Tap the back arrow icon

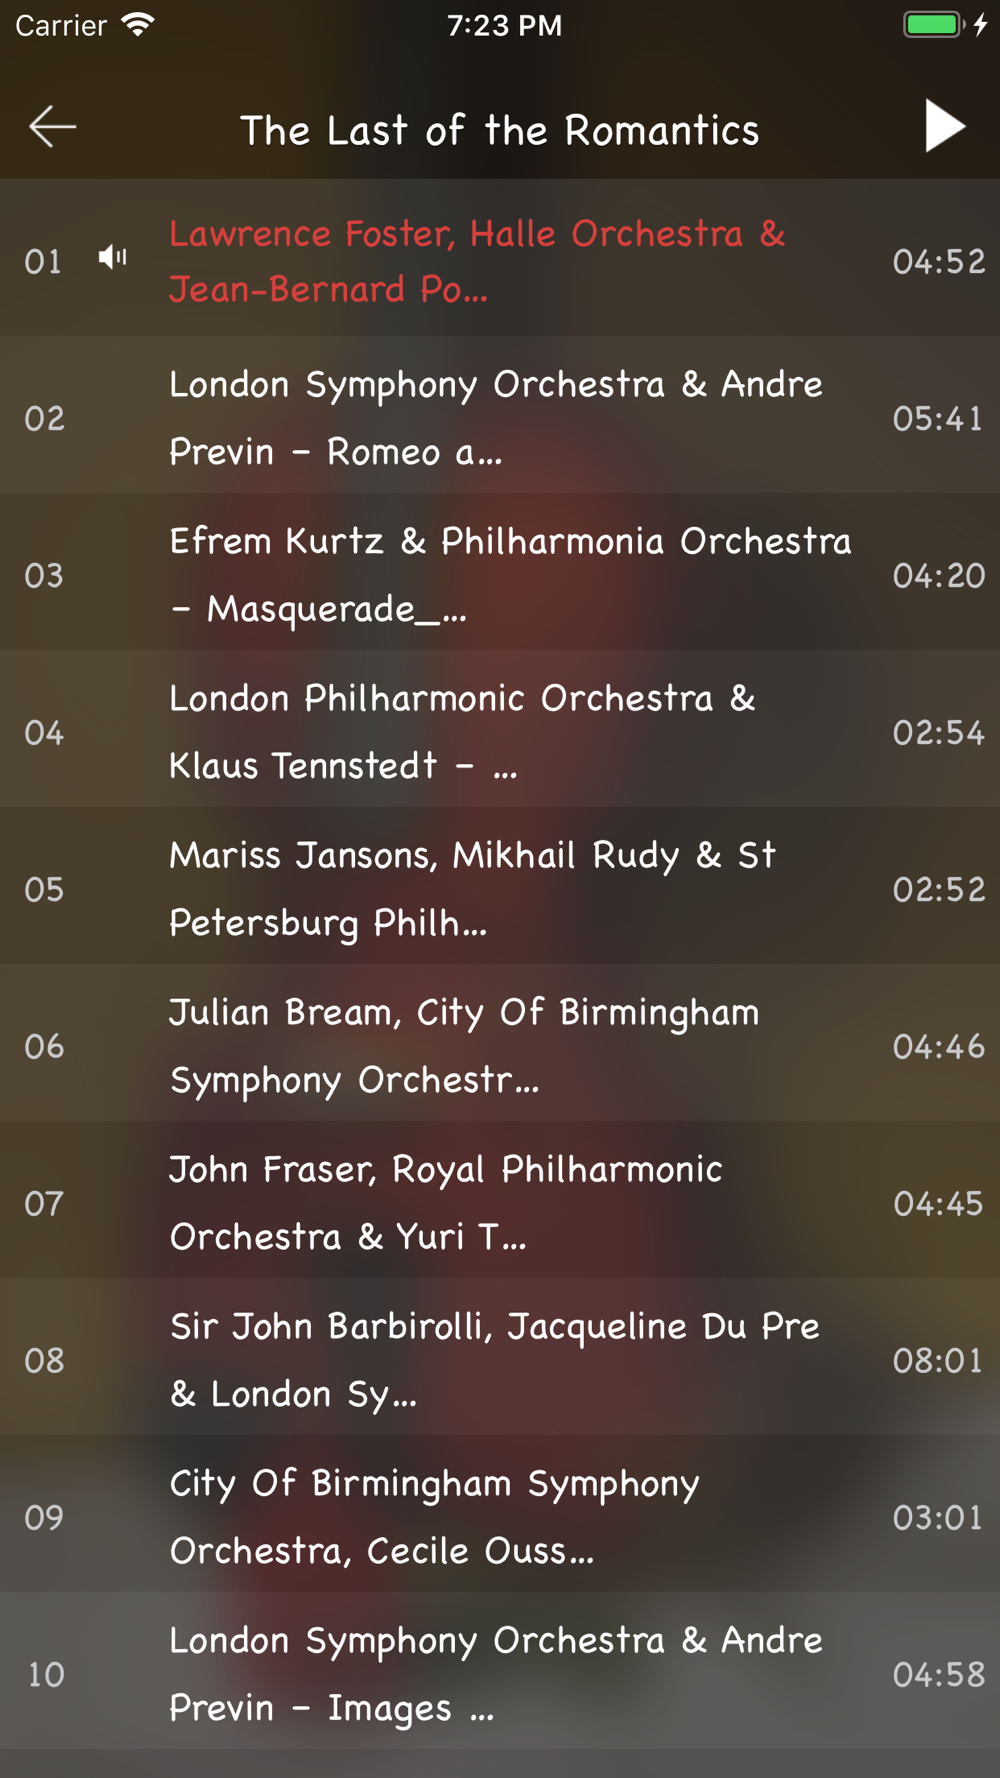(53, 127)
